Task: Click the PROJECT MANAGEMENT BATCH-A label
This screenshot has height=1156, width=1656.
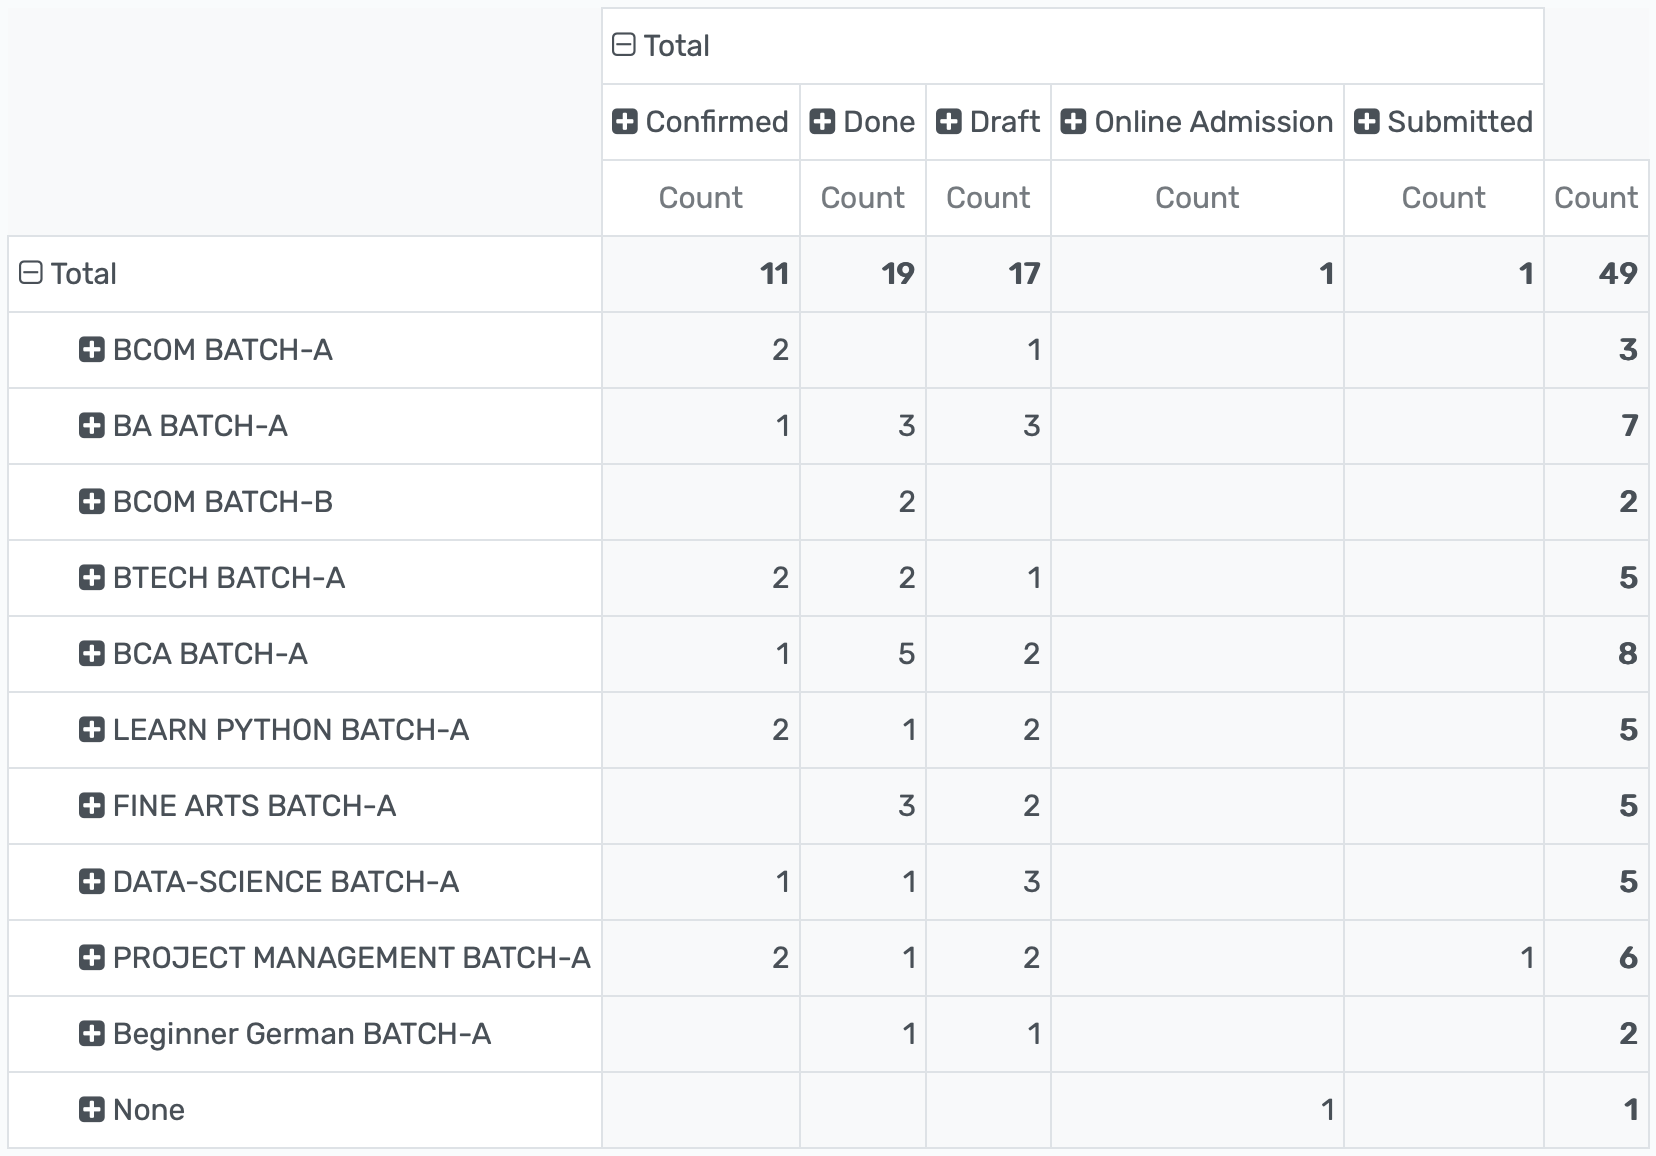Action: [x=350, y=958]
